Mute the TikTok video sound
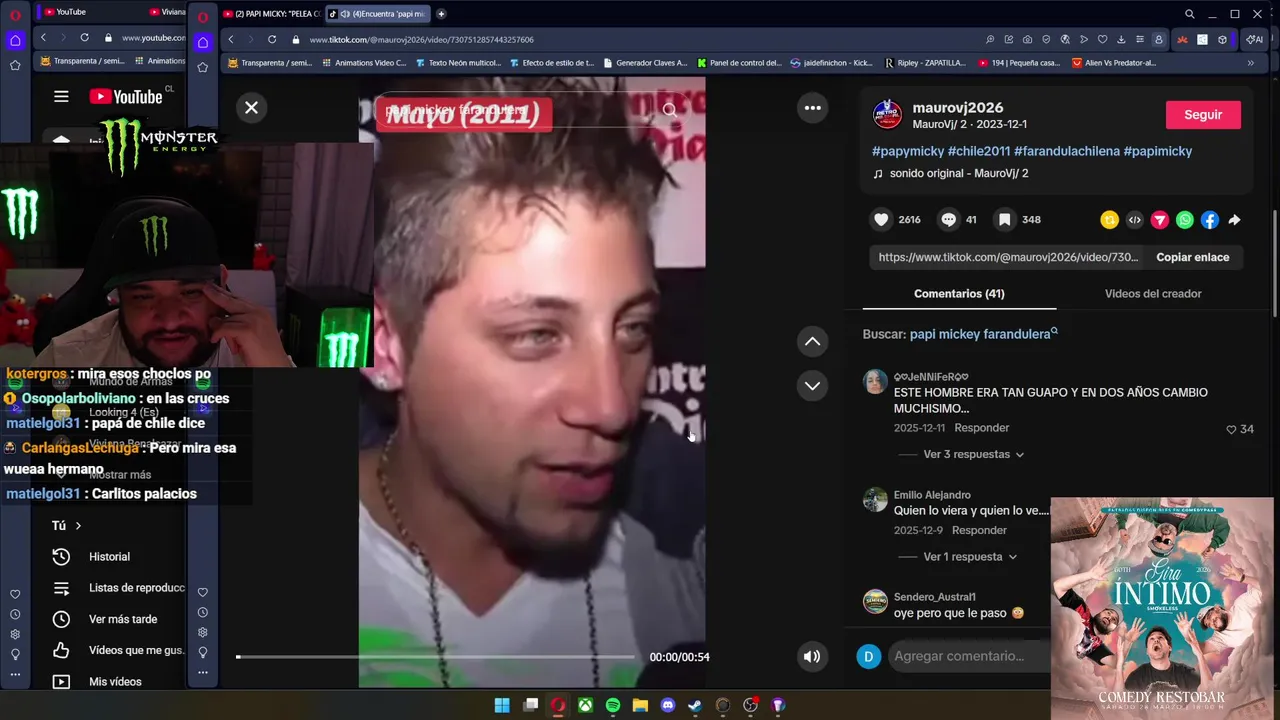Viewport: 1280px width, 720px height. 812,656
